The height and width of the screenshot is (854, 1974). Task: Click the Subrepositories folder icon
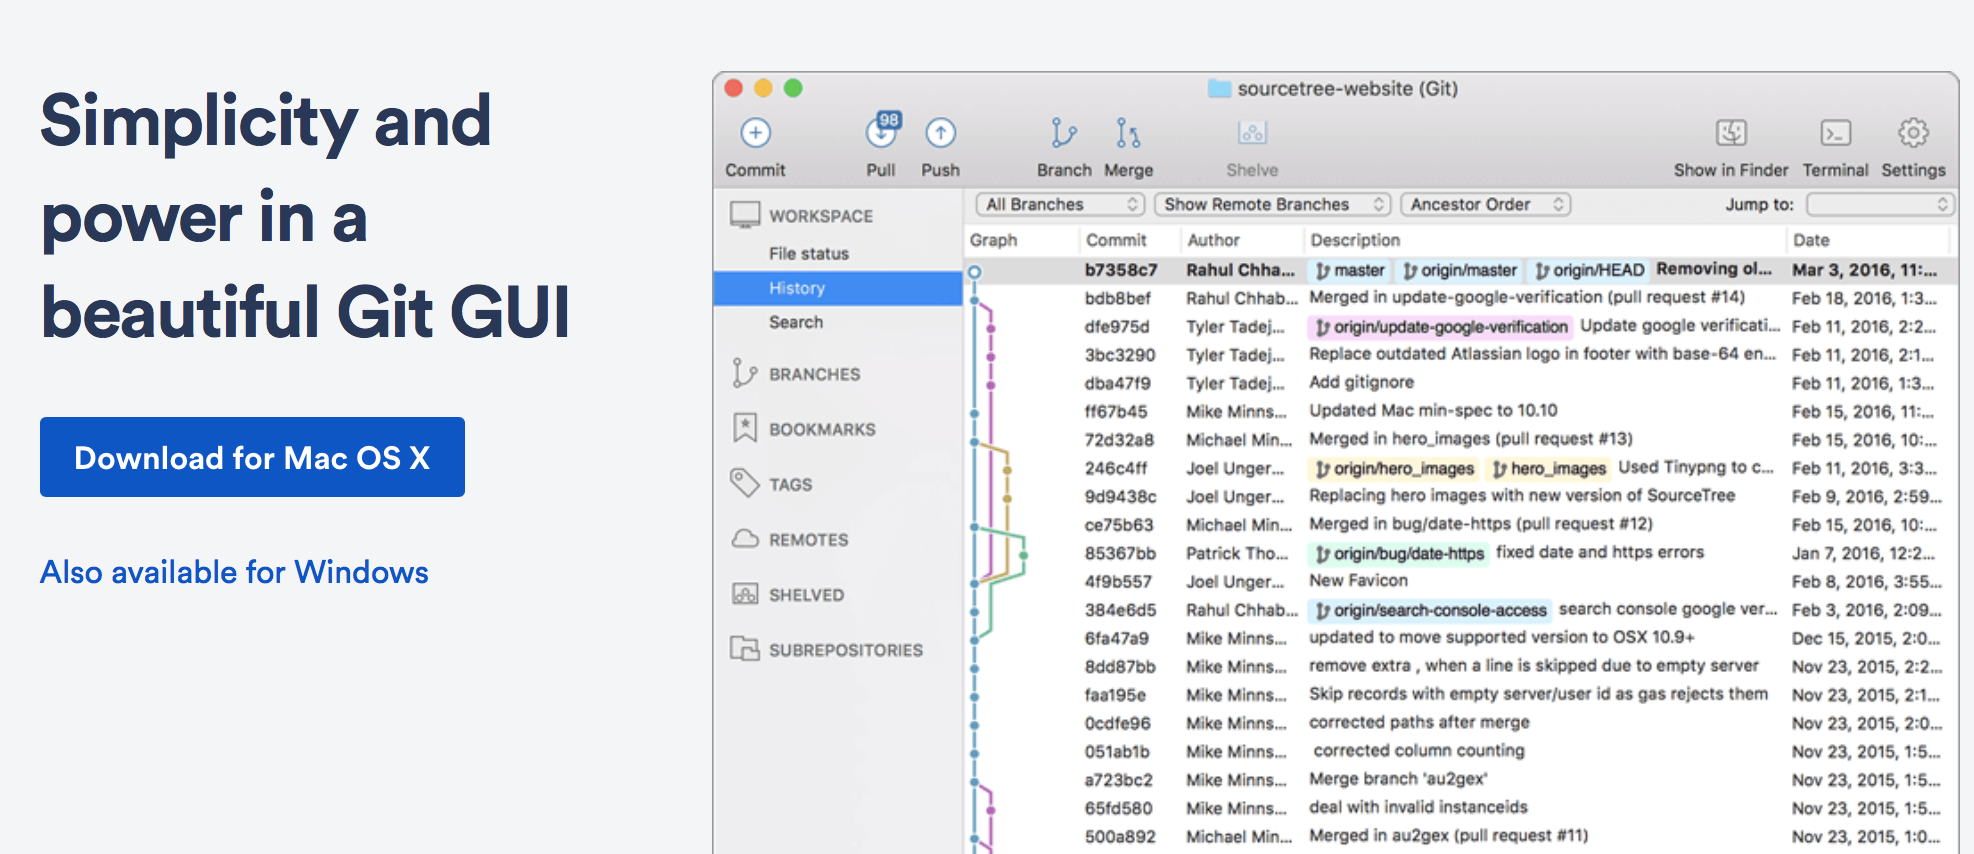tap(745, 649)
